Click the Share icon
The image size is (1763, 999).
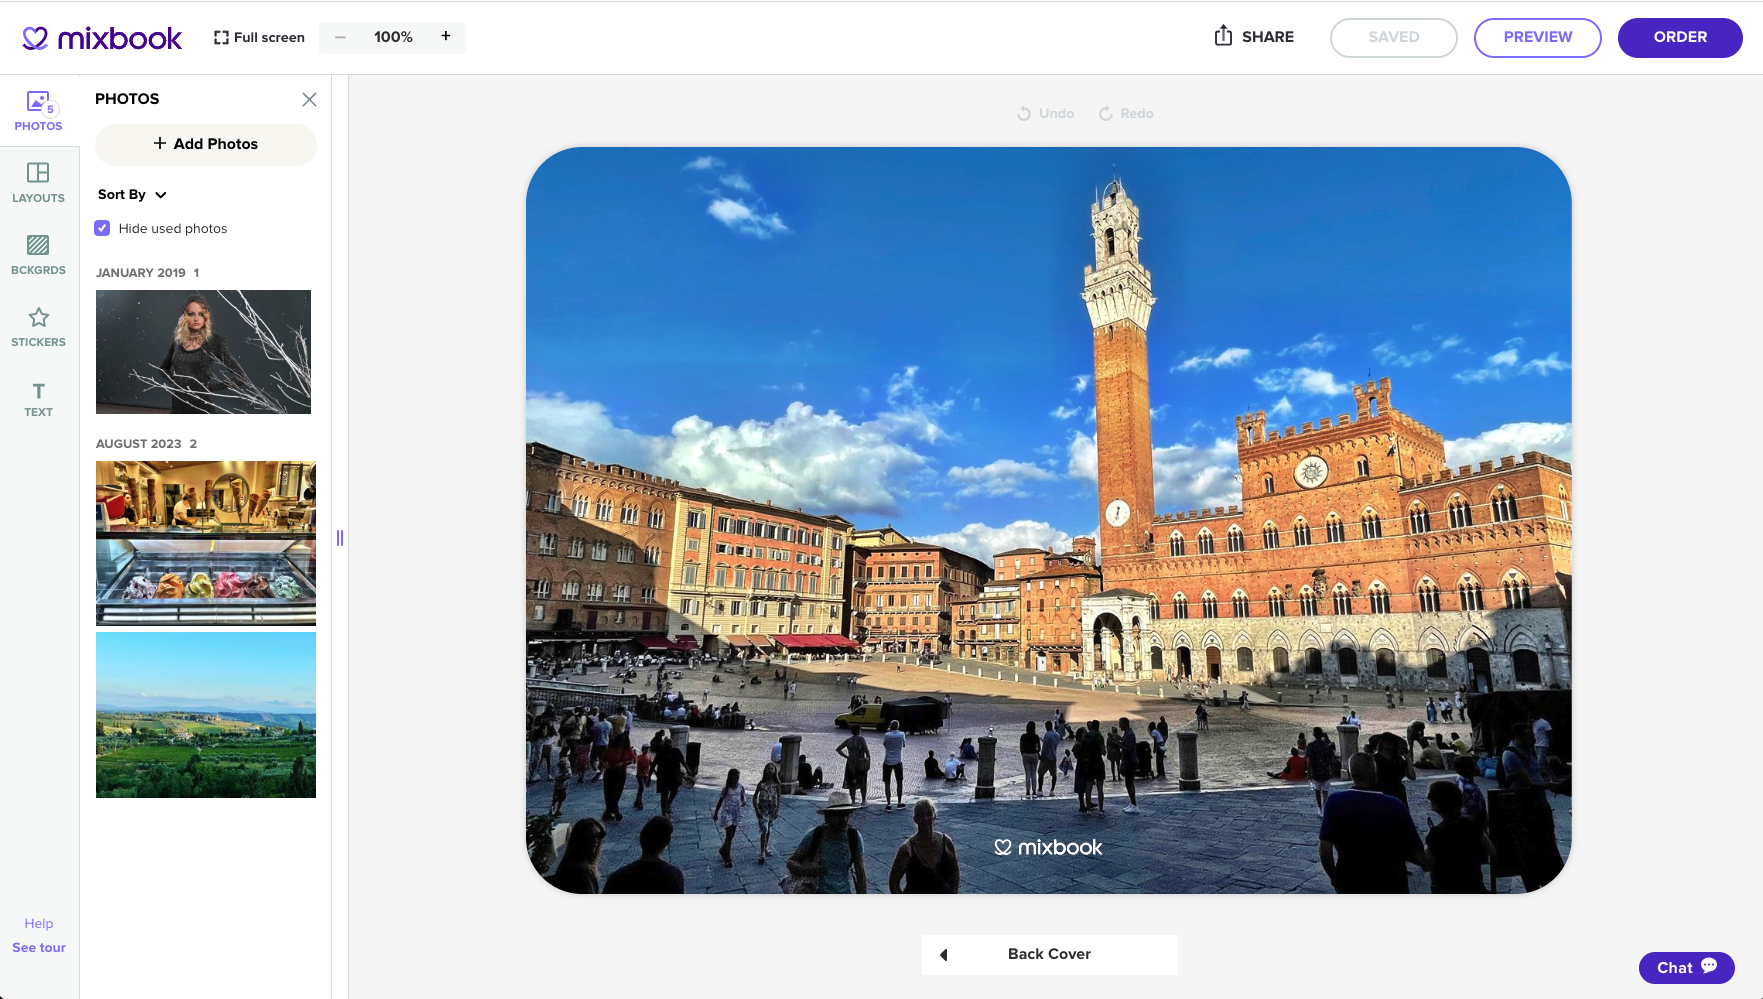pos(1223,37)
